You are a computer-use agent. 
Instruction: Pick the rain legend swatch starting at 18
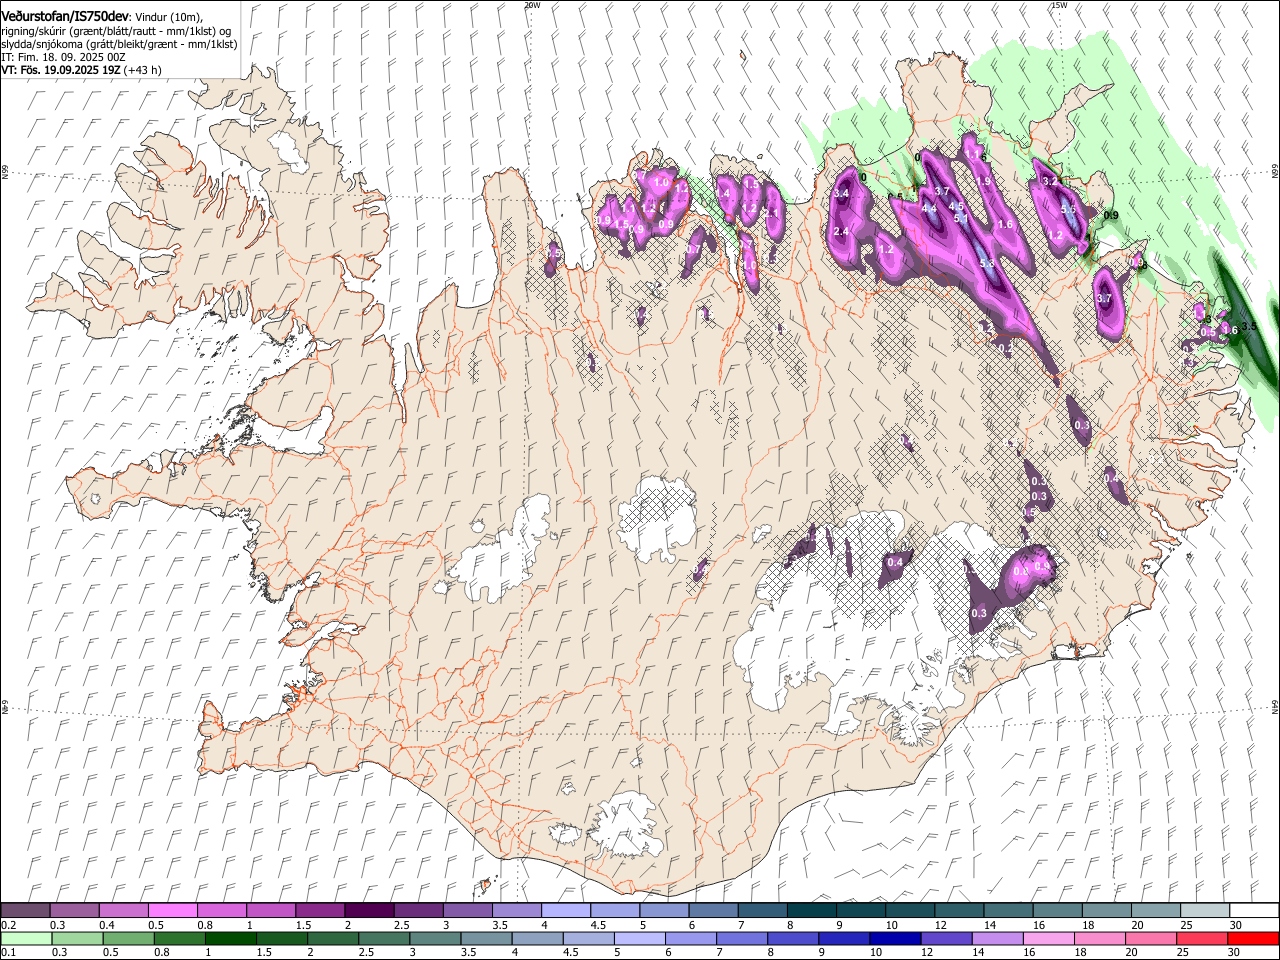(1099, 939)
